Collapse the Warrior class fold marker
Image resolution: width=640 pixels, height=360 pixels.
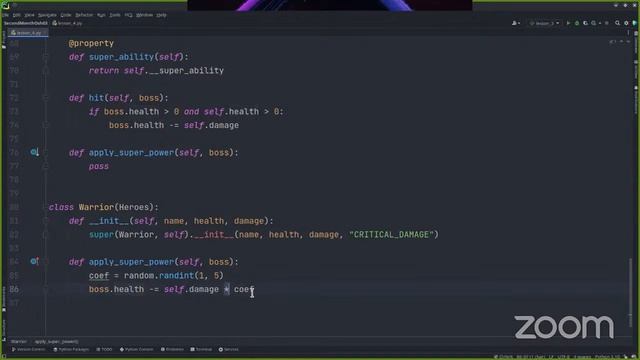coord(45,207)
